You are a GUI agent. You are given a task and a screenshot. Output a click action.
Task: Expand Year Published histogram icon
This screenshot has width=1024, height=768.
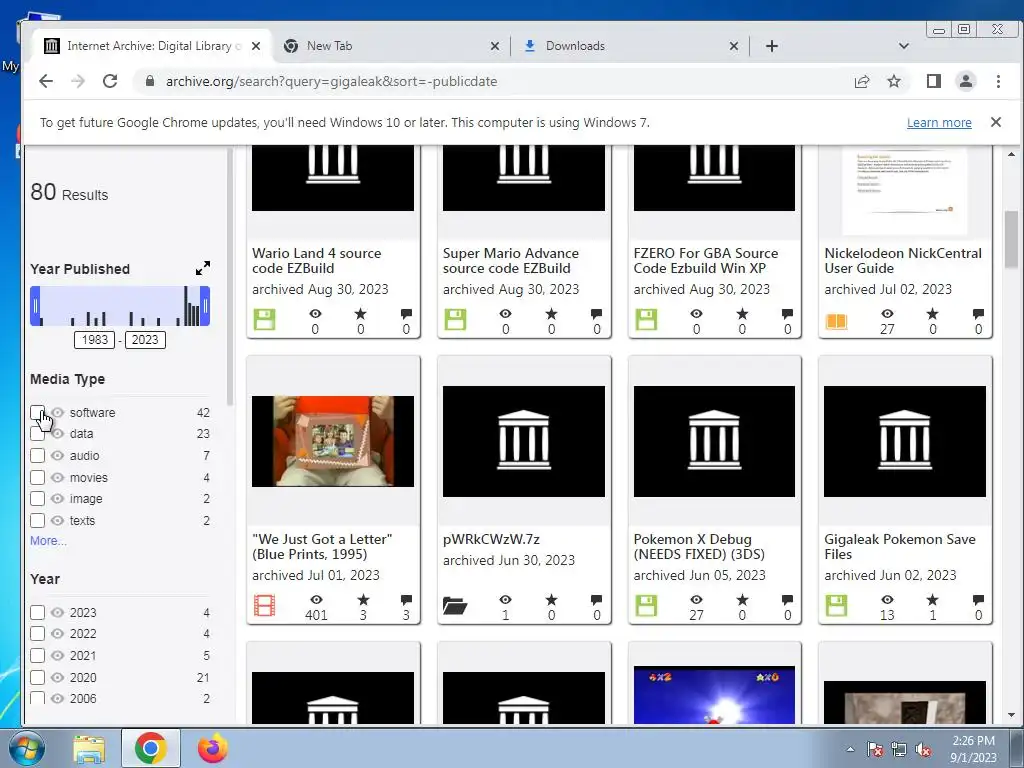(x=202, y=268)
